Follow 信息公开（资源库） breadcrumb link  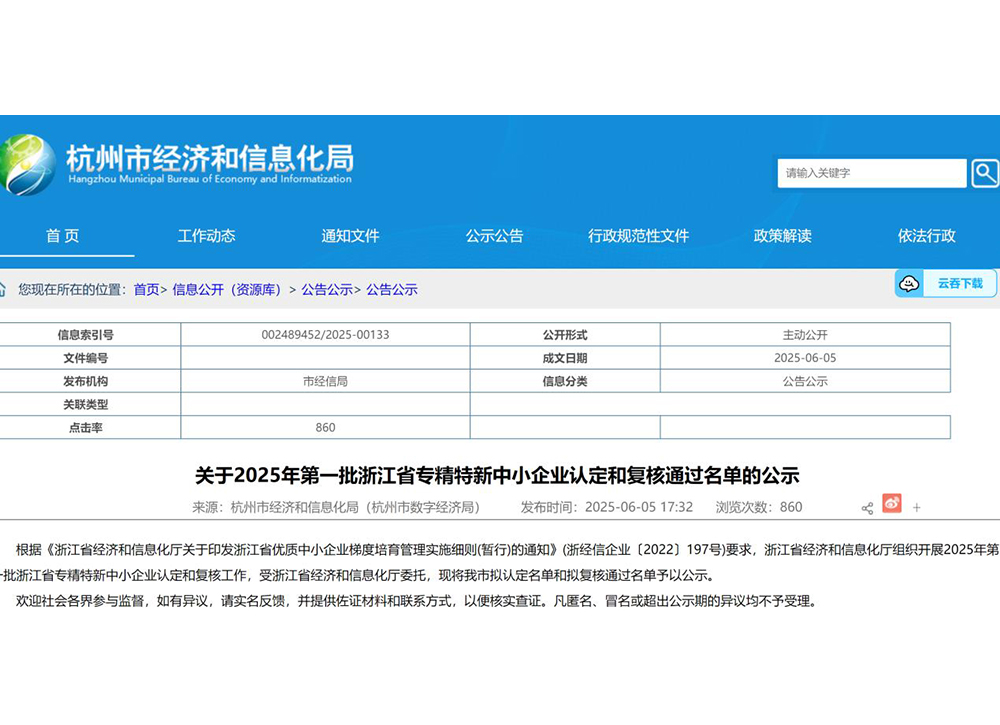click(x=229, y=290)
